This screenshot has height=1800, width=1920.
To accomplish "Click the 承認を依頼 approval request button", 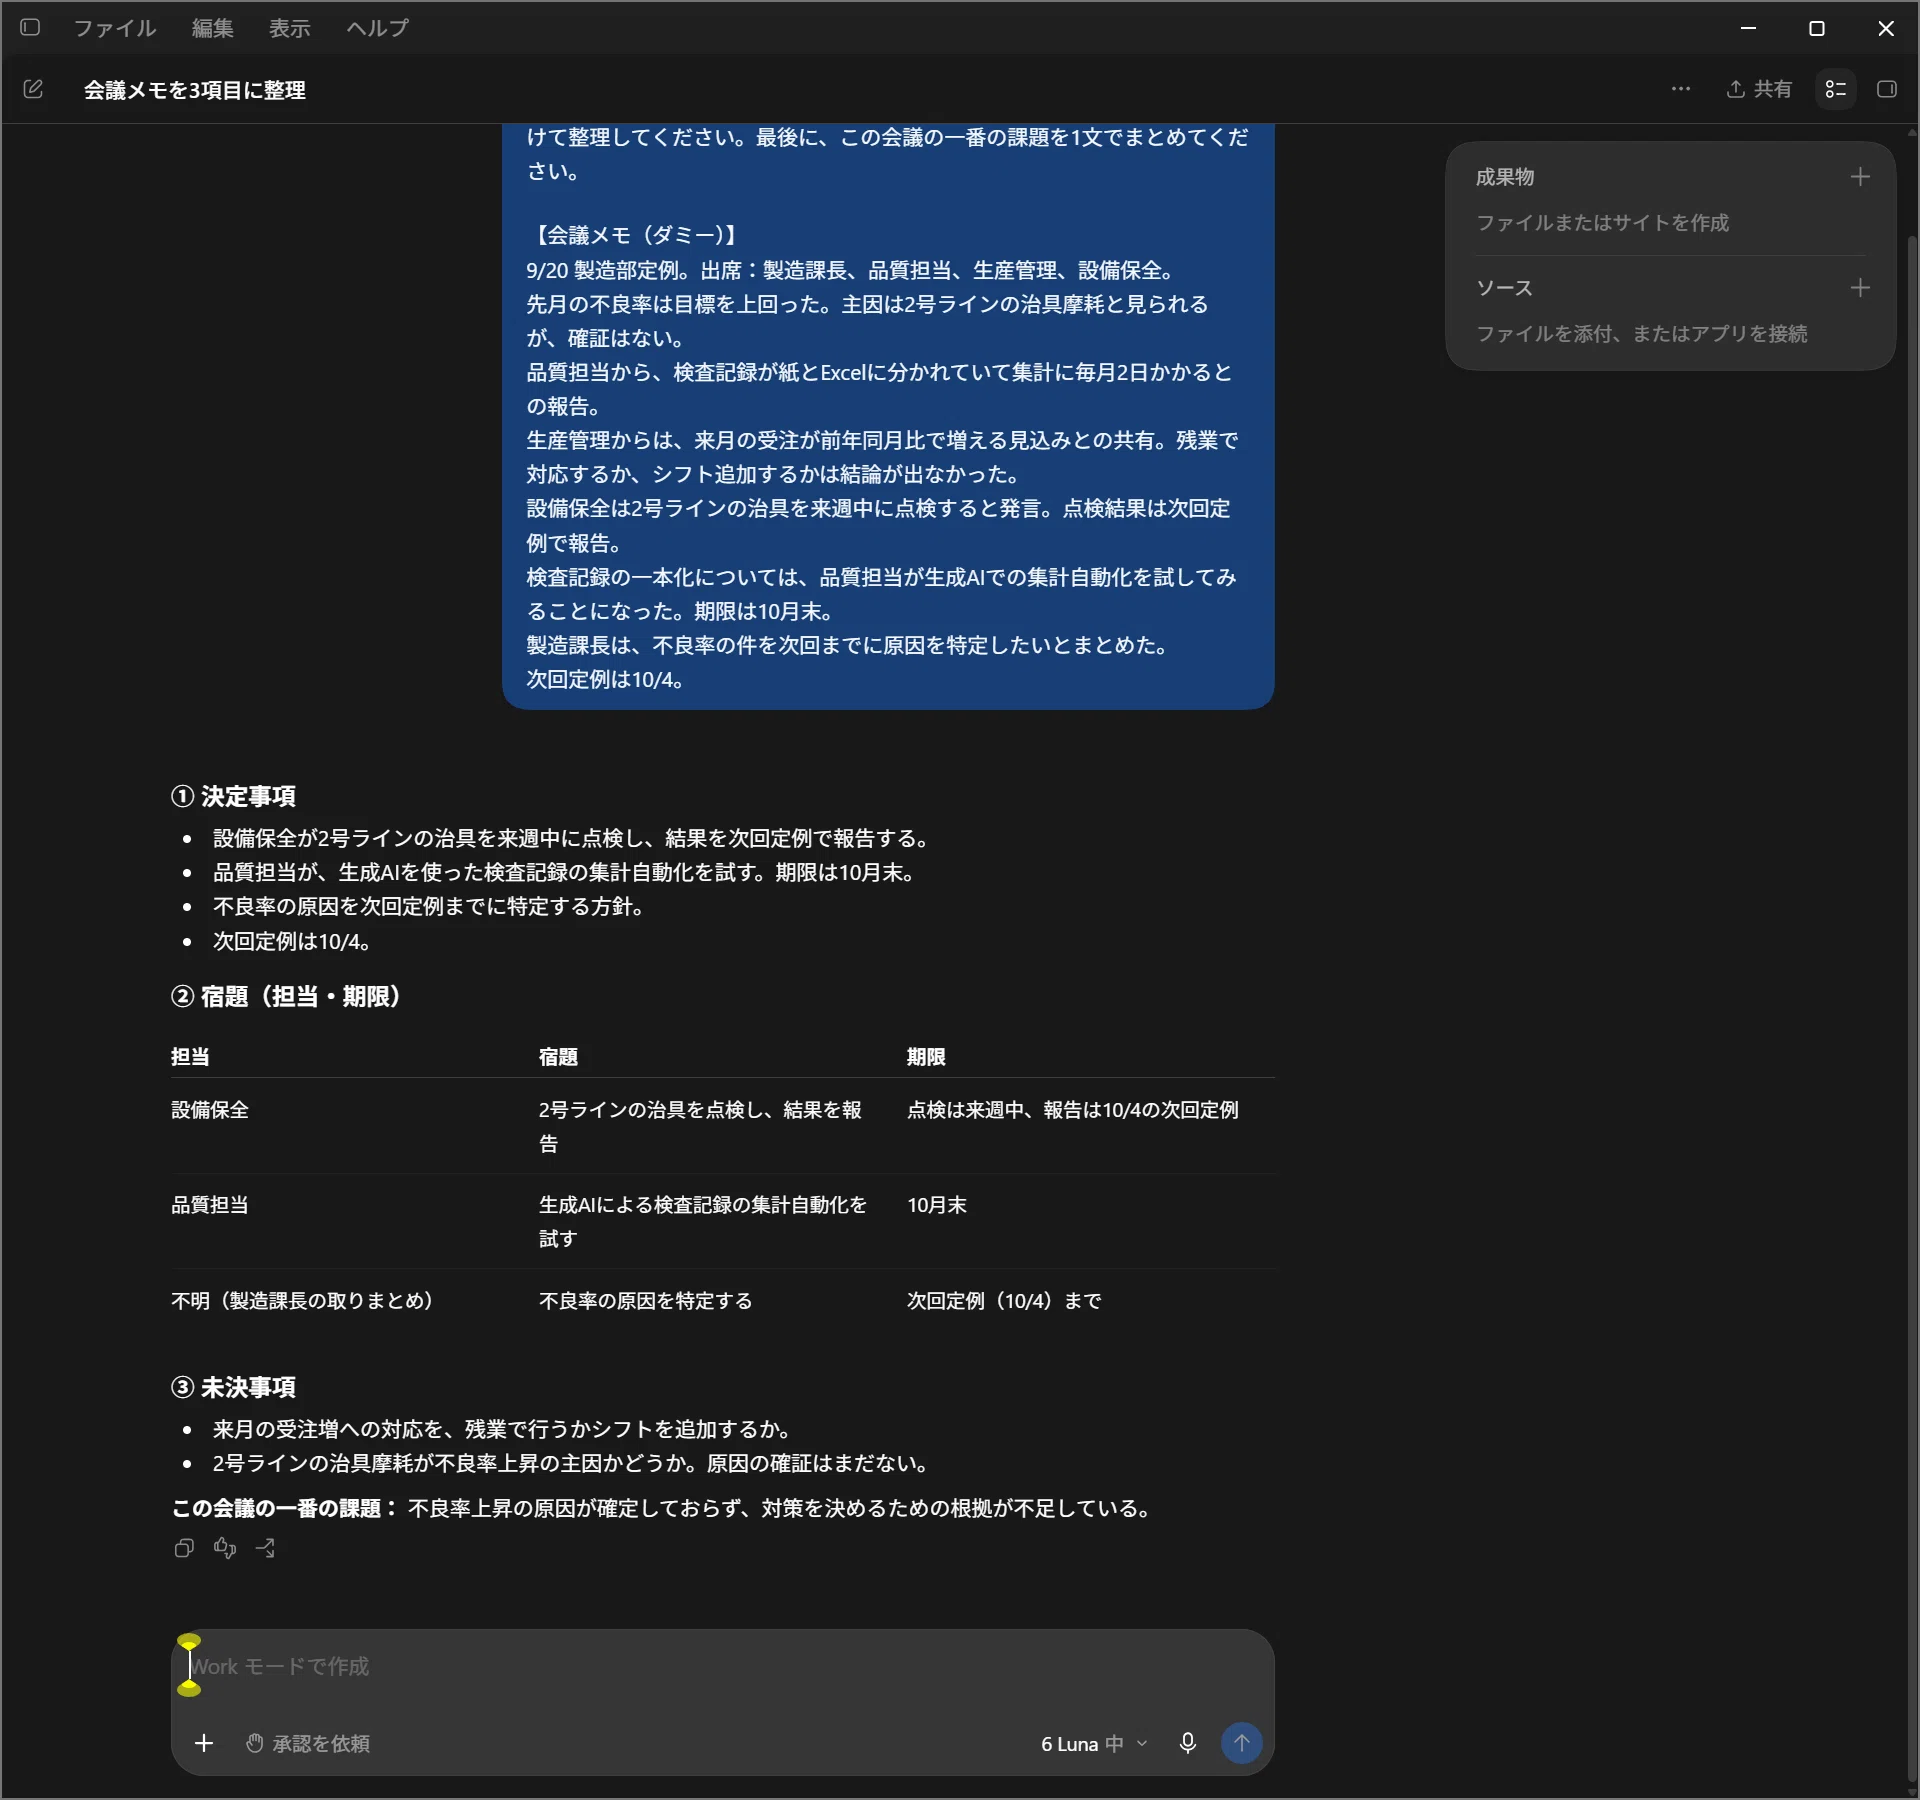I will coord(308,1743).
